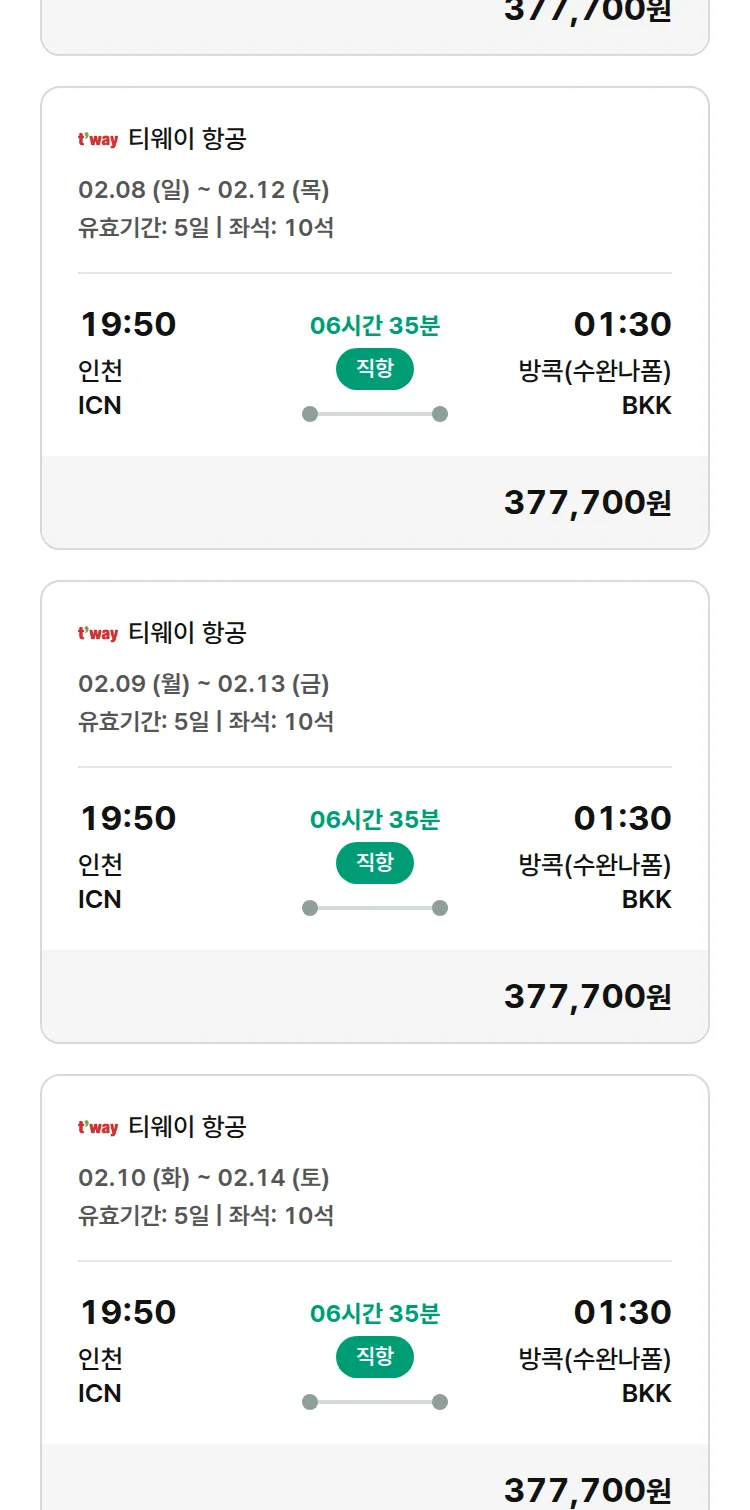Select 377,700원 price on 02.09 flight
750x1510 pixels.
[x=587, y=996]
